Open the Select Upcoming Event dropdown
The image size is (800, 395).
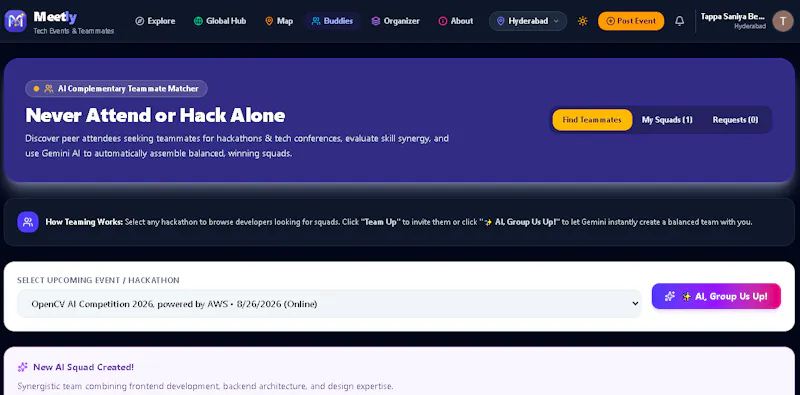click(x=329, y=304)
